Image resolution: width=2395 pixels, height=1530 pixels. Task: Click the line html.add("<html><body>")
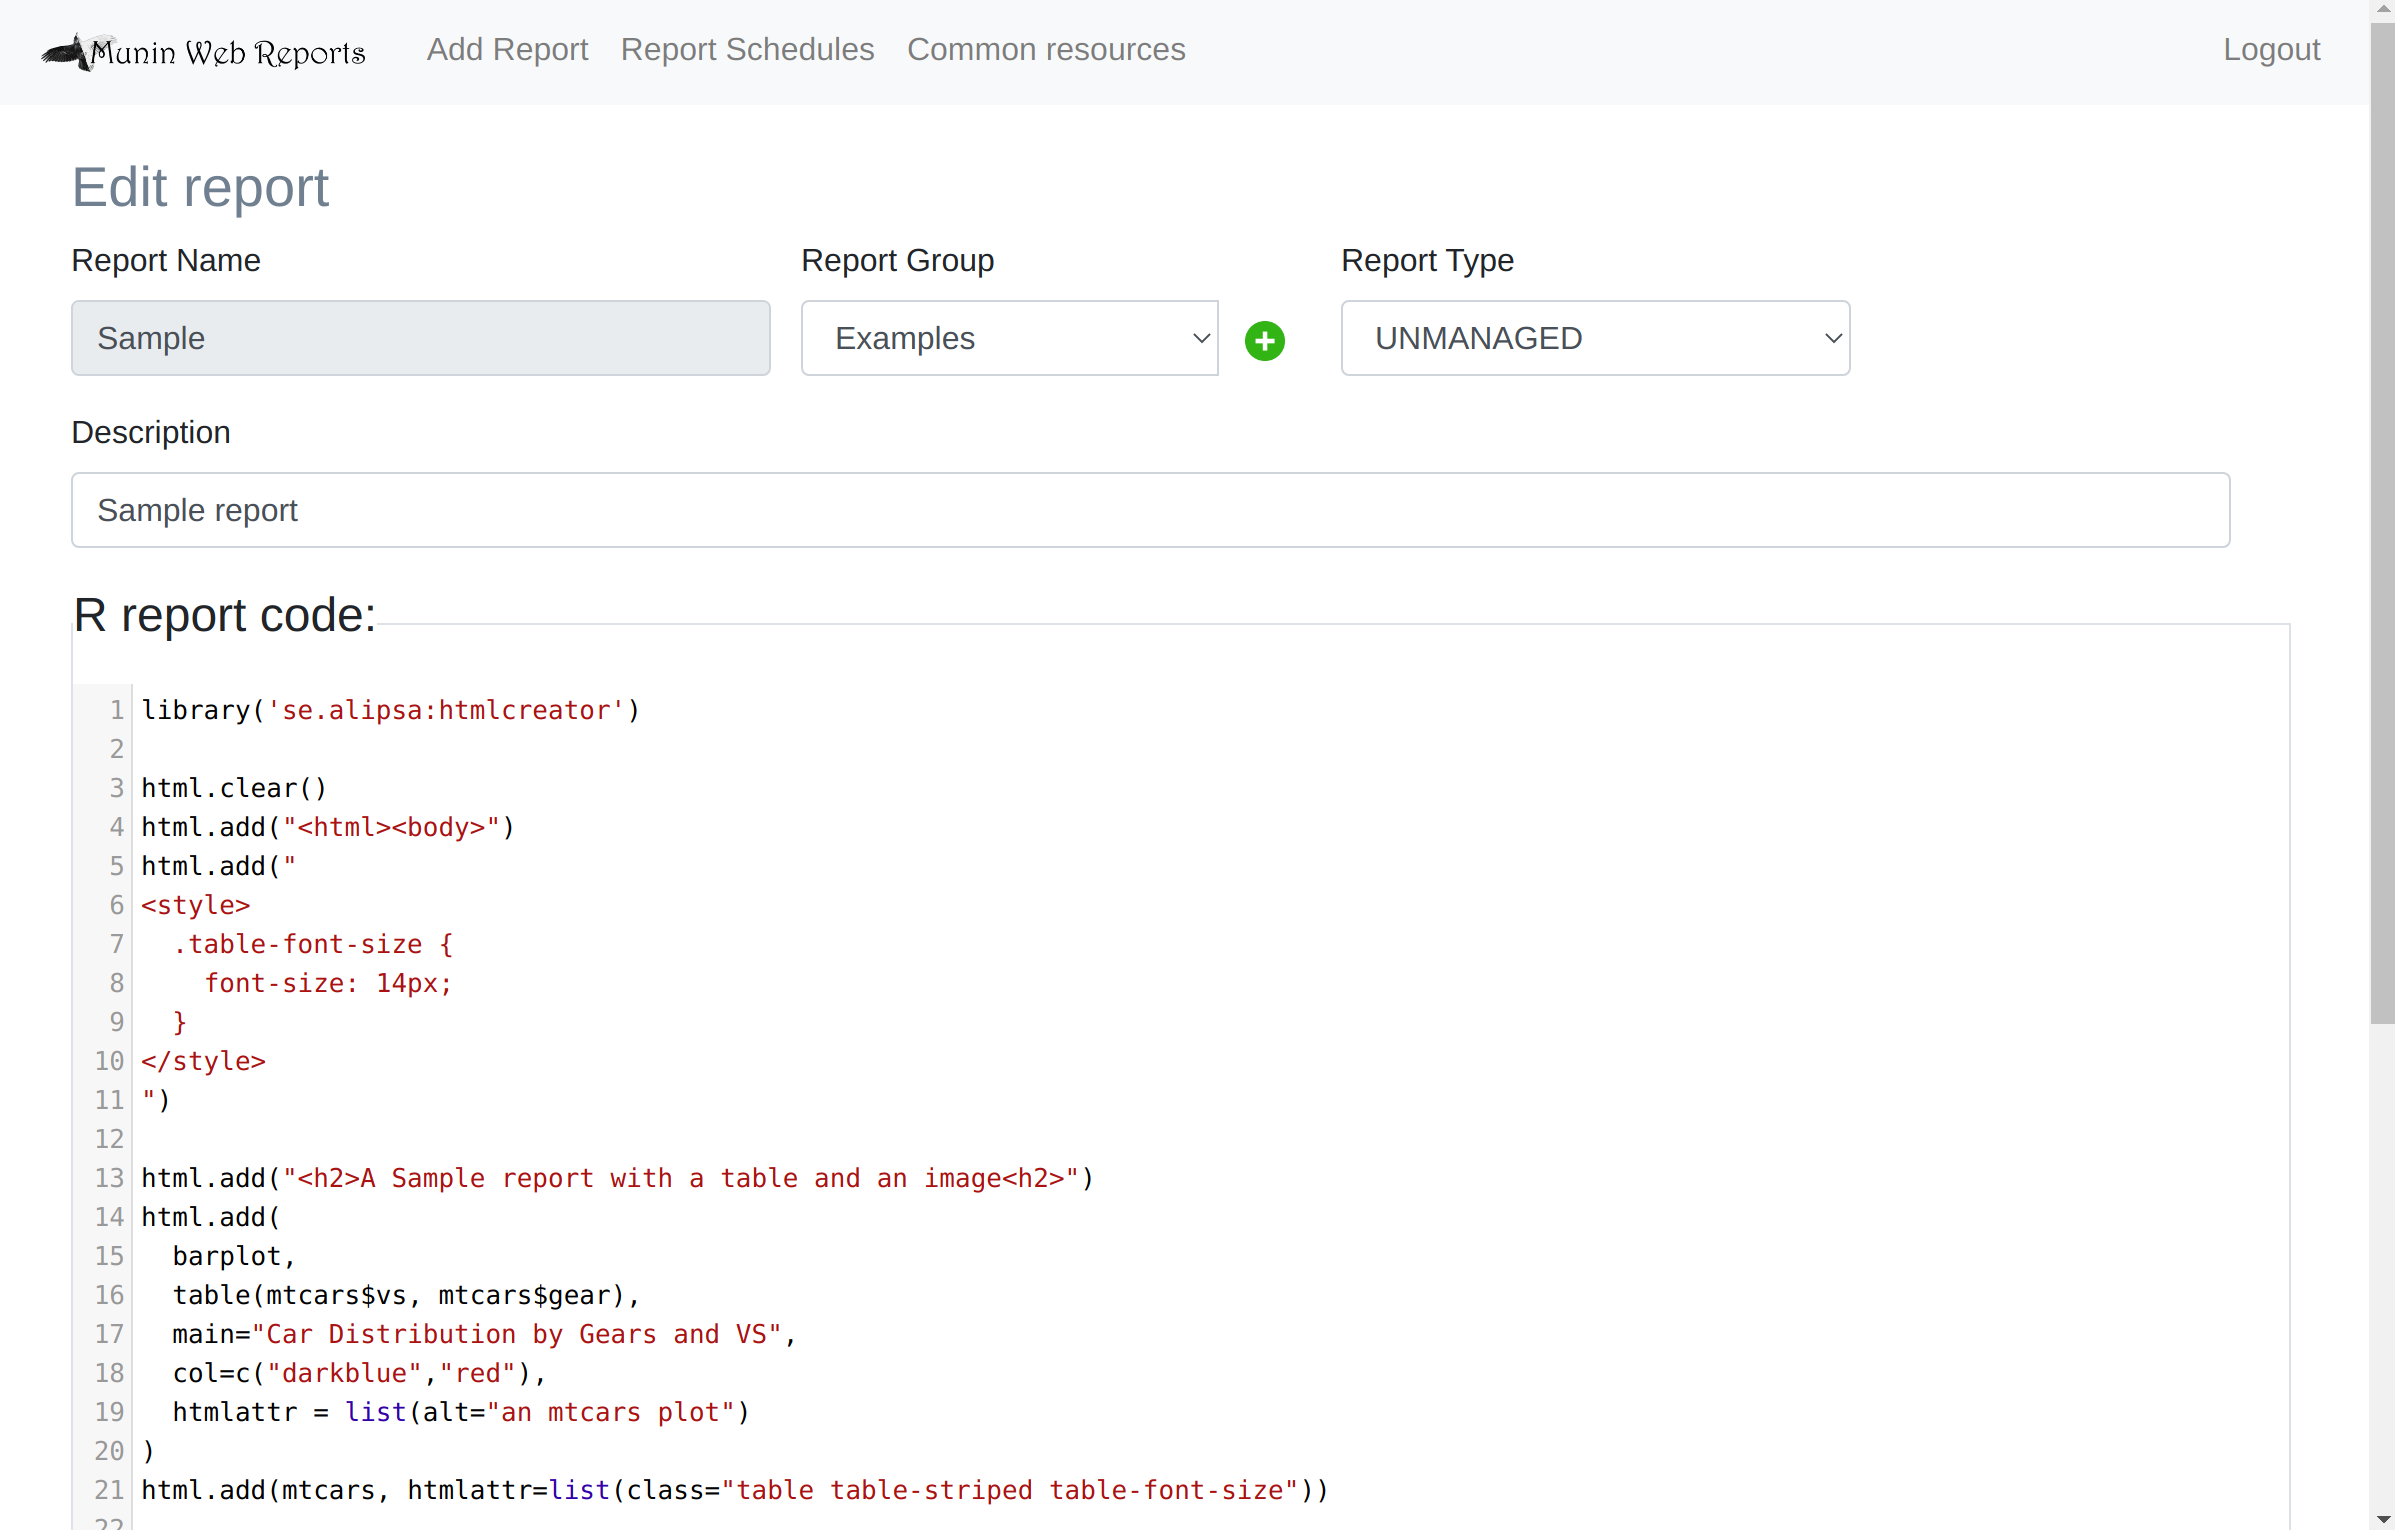[x=327, y=827]
